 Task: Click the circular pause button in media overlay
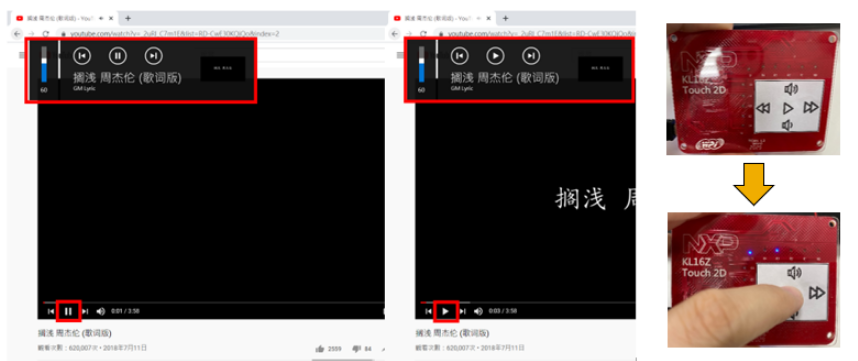(x=118, y=56)
